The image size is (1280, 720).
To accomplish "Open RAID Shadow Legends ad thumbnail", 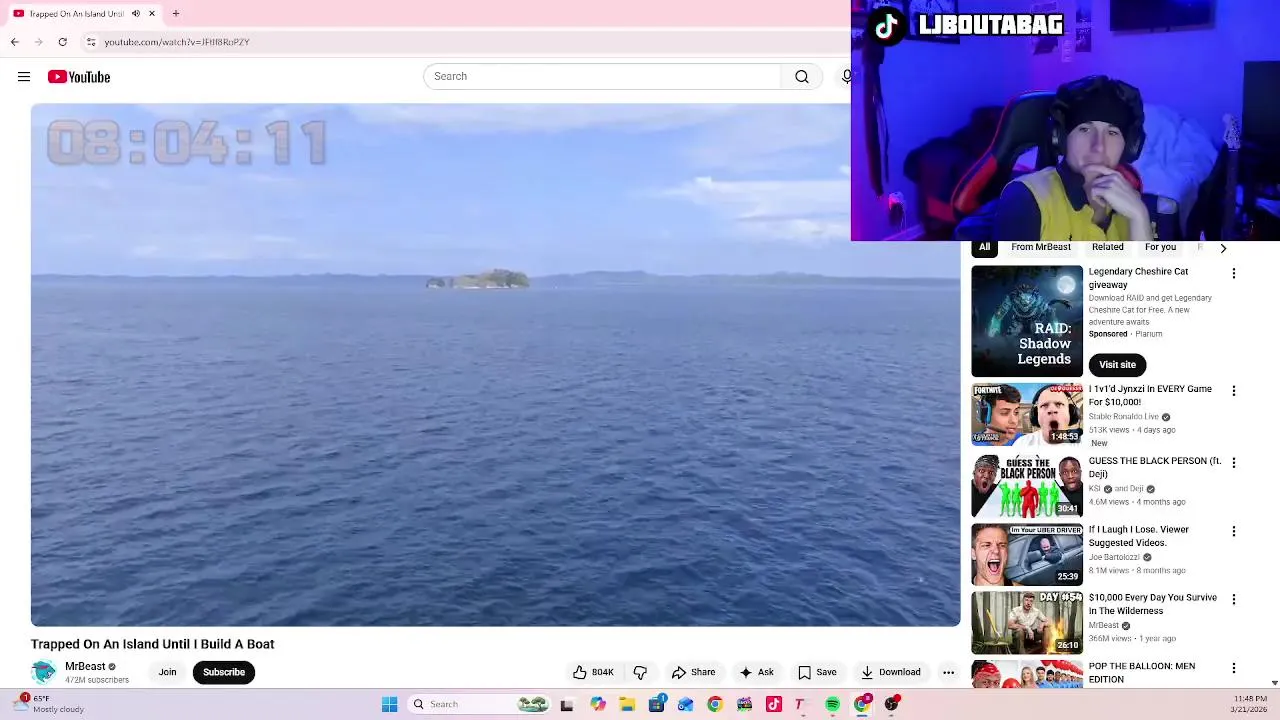I will click(1027, 321).
